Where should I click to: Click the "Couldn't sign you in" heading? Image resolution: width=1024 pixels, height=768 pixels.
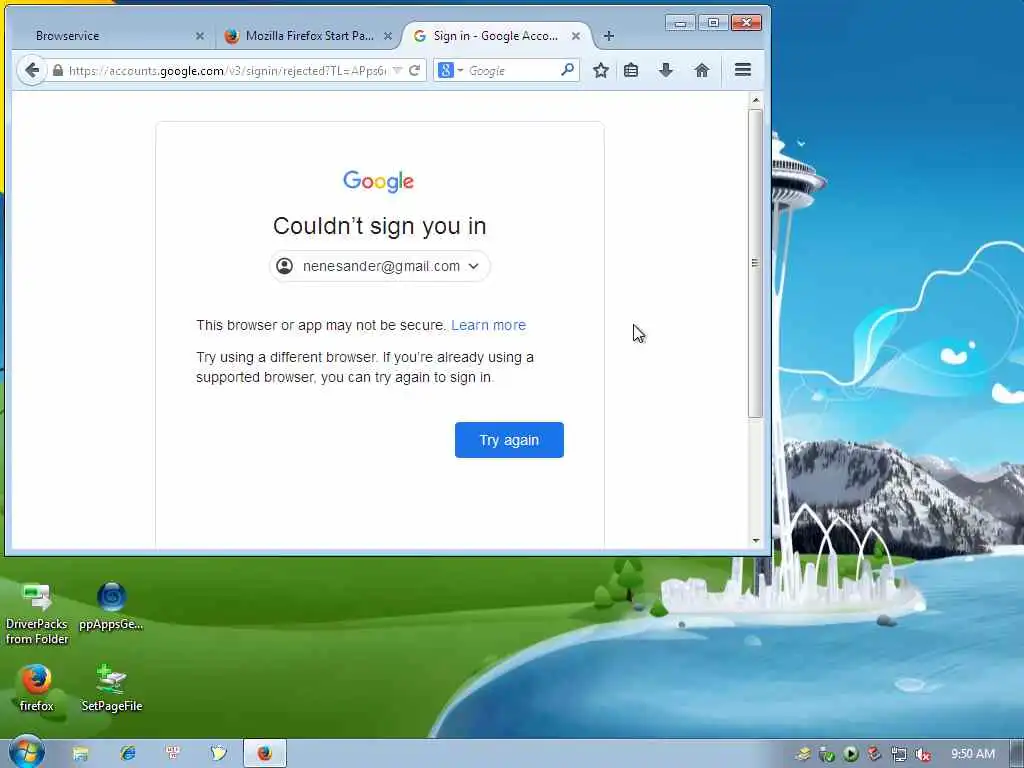pyautogui.click(x=379, y=226)
